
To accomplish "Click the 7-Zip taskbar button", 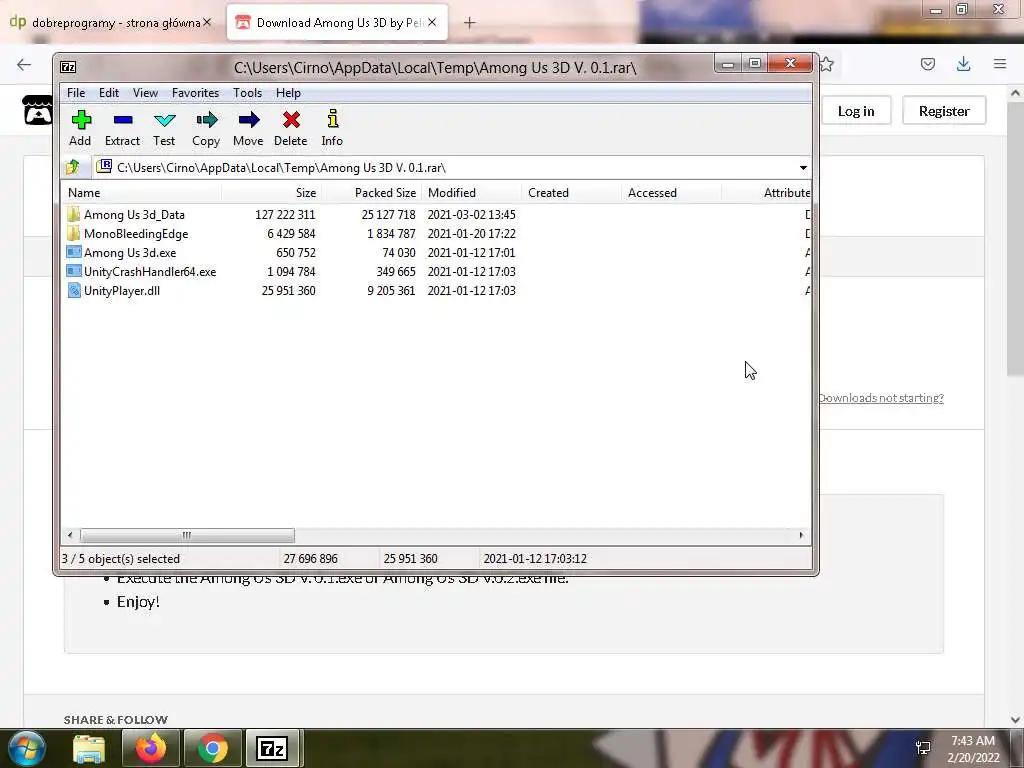I will (x=272, y=748).
